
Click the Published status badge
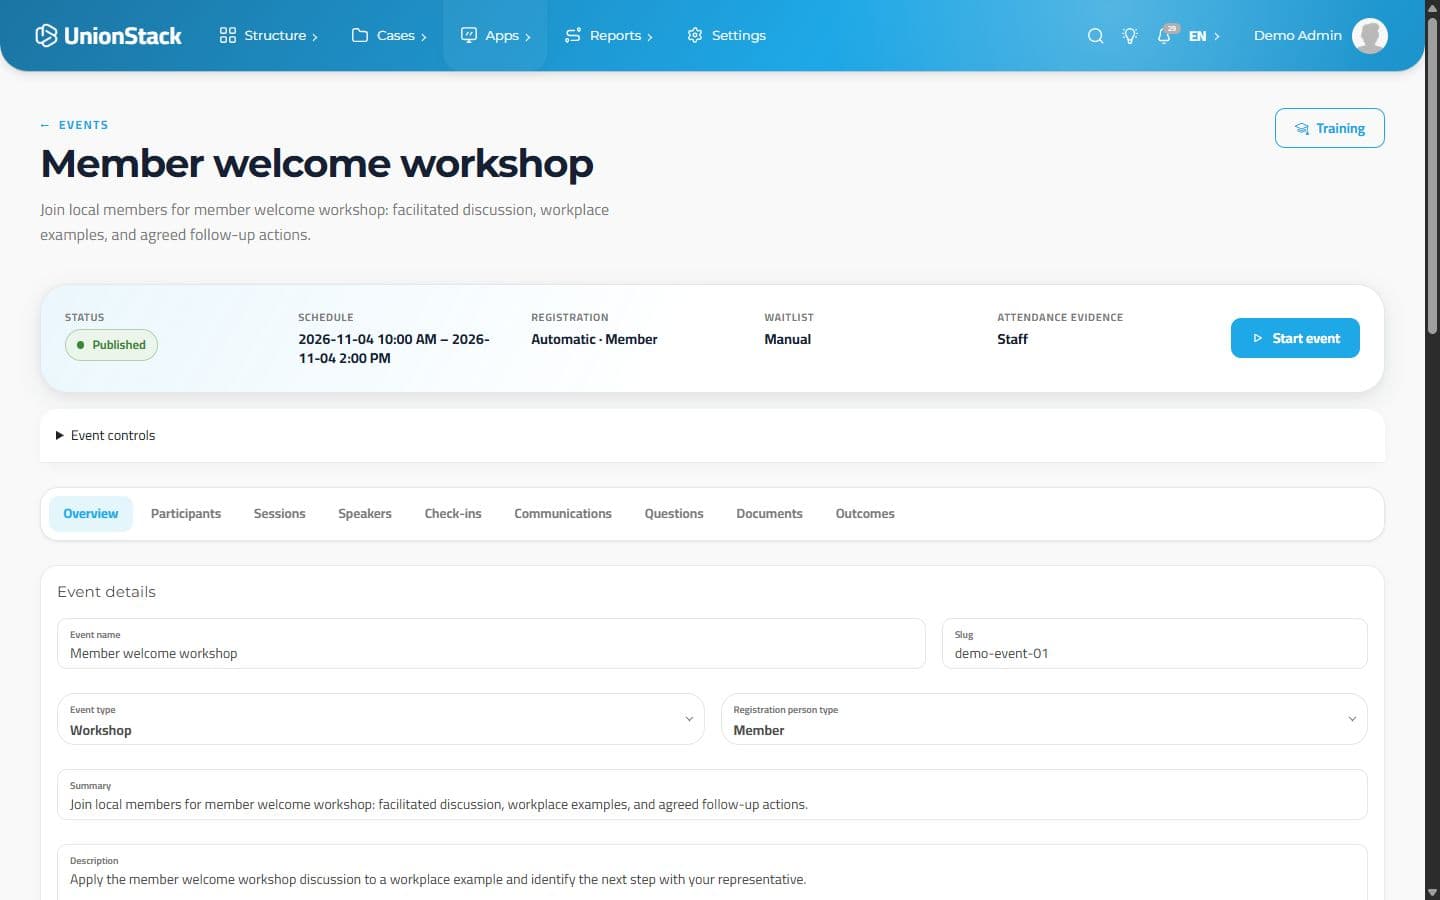[111, 345]
